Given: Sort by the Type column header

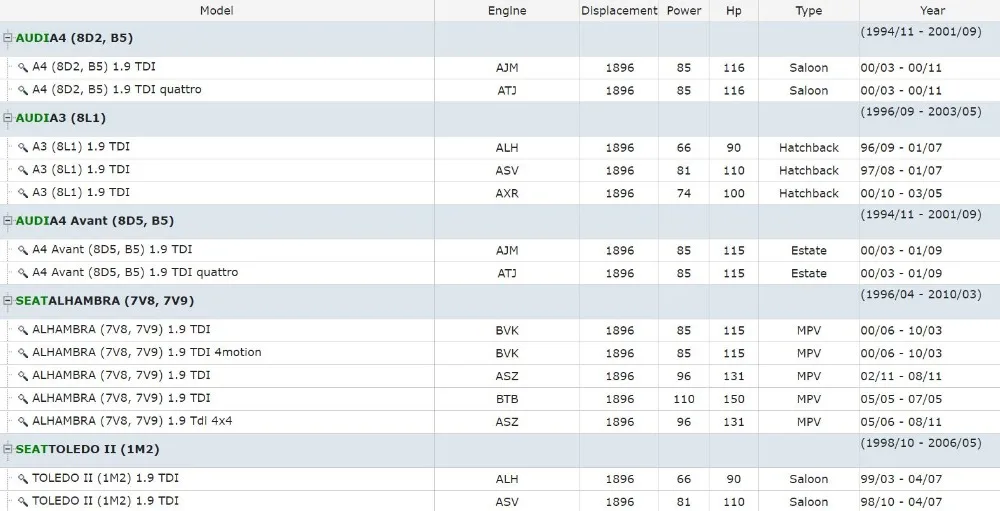Looking at the screenshot, I should click(x=809, y=11).
